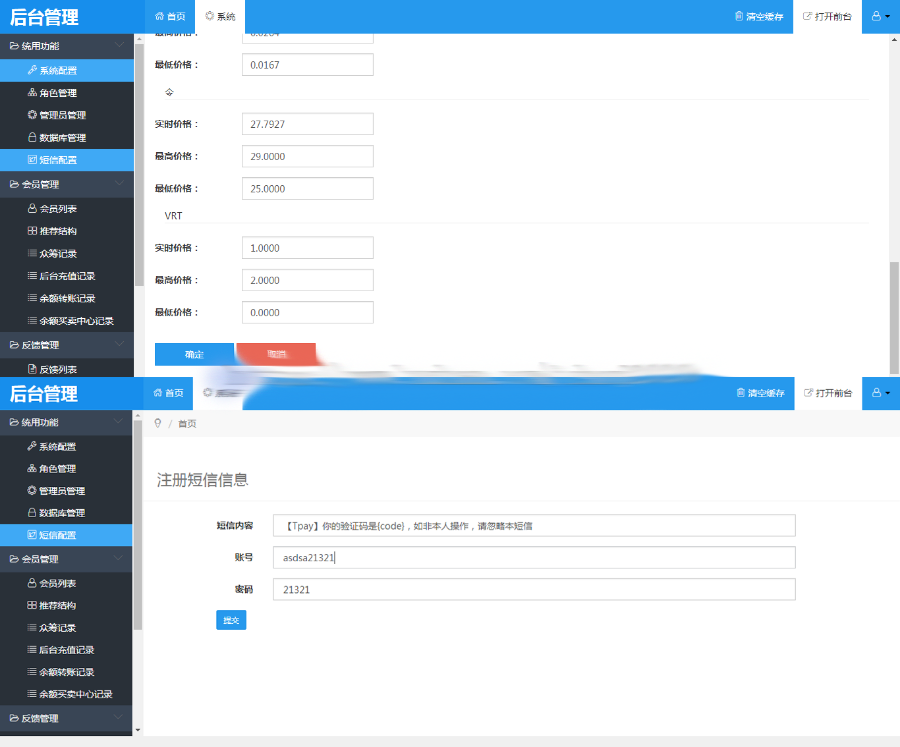Open 后台充值记录 in the 注册短信信息 page sidebar

[x=66, y=650]
